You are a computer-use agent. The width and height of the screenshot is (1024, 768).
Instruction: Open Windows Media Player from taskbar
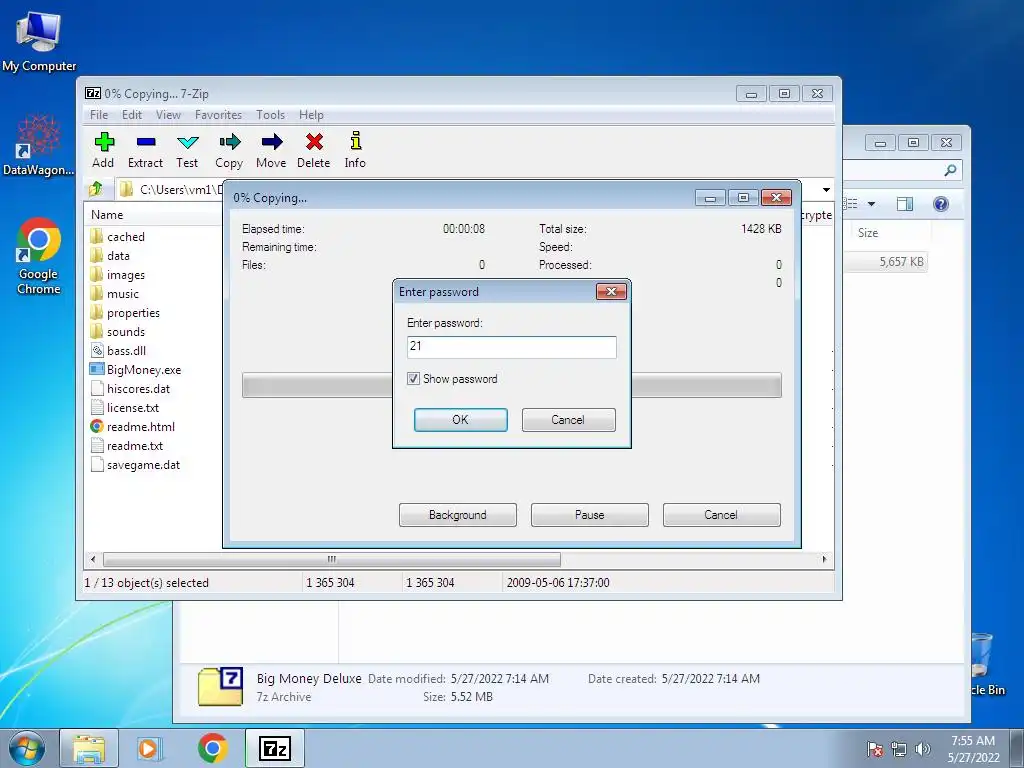[x=149, y=748]
